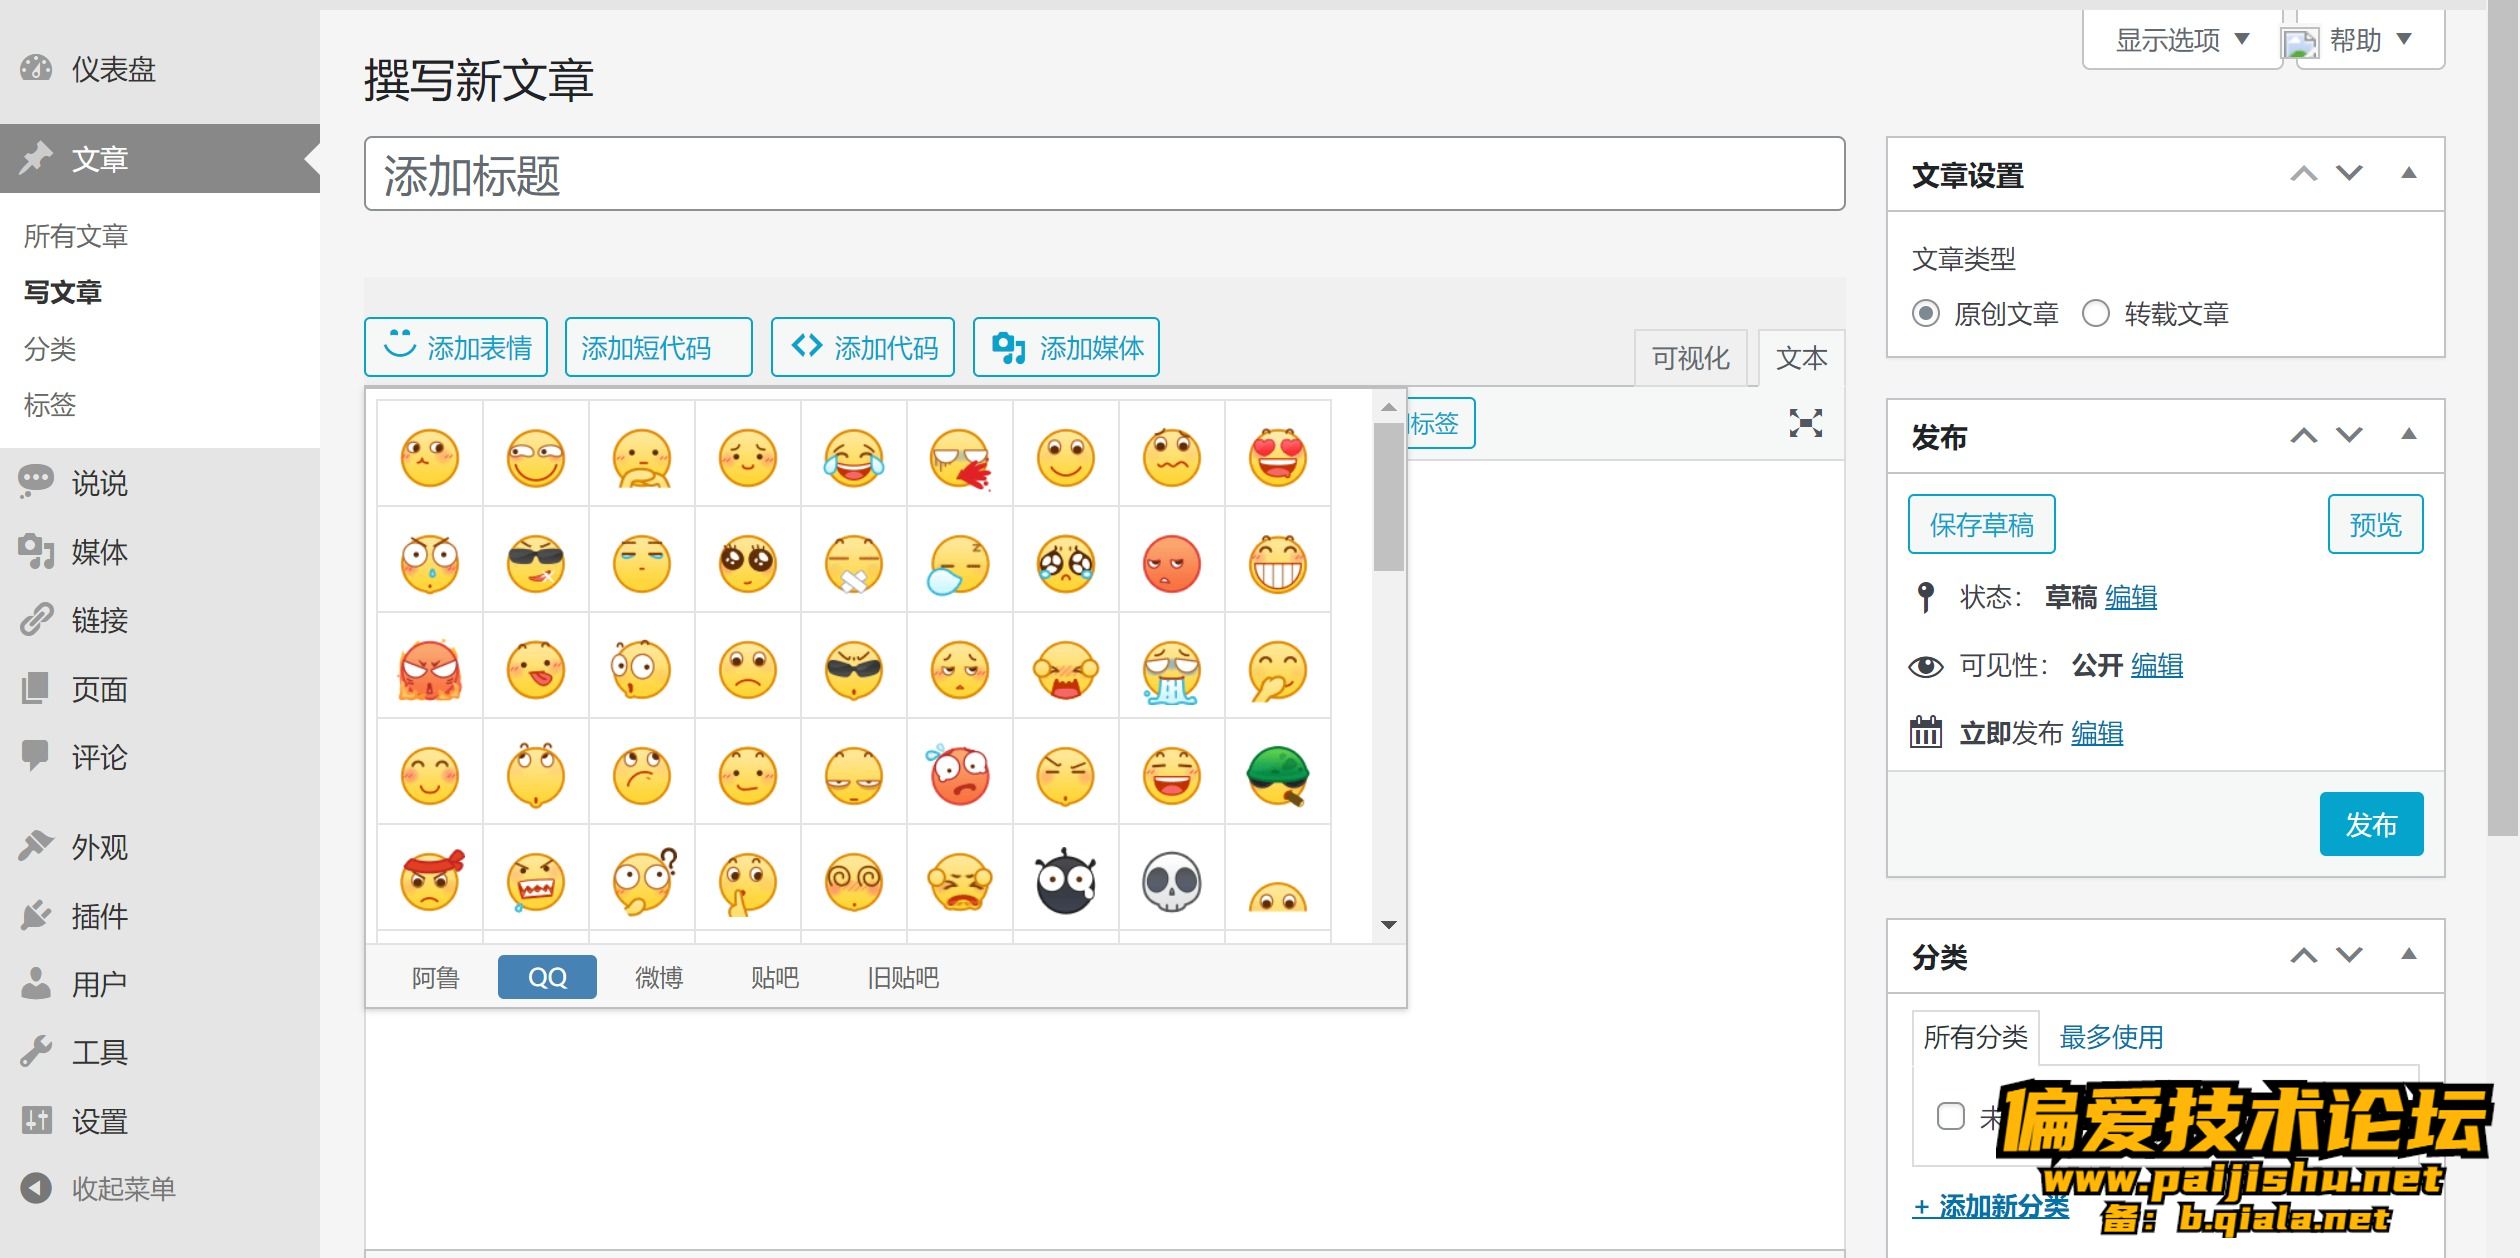Switch editor to 可视化 tab
Image resolution: width=2520 pixels, height=1258 pixels.
1690,357
